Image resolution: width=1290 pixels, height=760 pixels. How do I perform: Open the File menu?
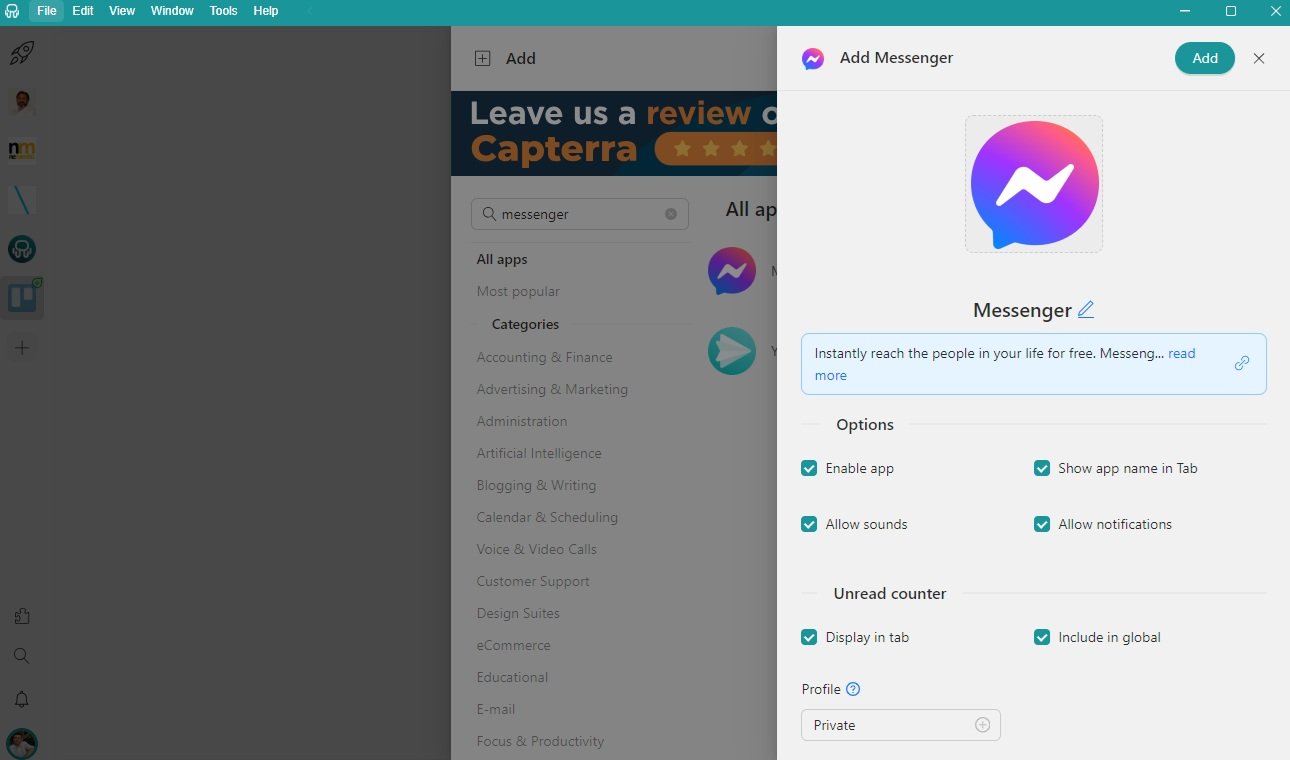coord(46,11)
